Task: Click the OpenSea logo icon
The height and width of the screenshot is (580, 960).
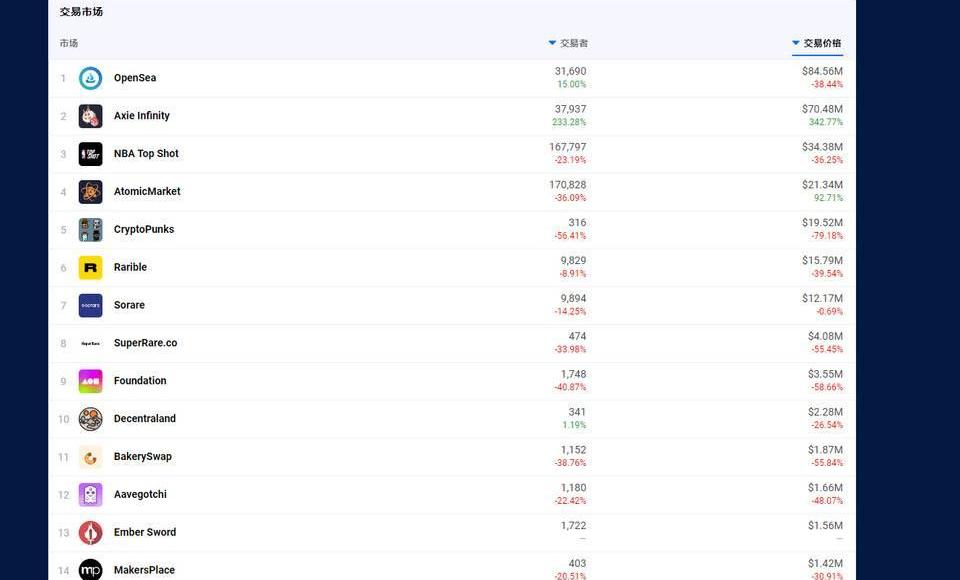Action: pos(90,78)
